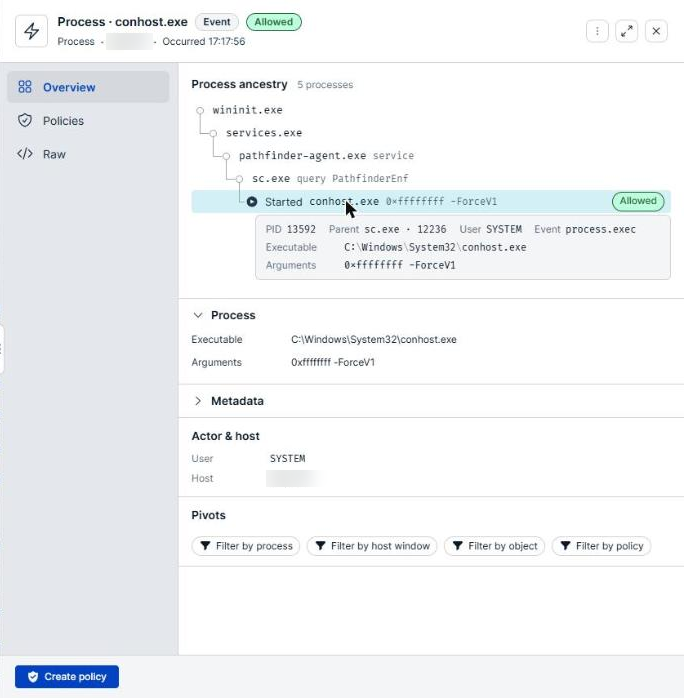Click Allowed badge in conhost.exe row
Image resolution: width=684 pixels, height=698 pixels.
click(x=638, y=201)
